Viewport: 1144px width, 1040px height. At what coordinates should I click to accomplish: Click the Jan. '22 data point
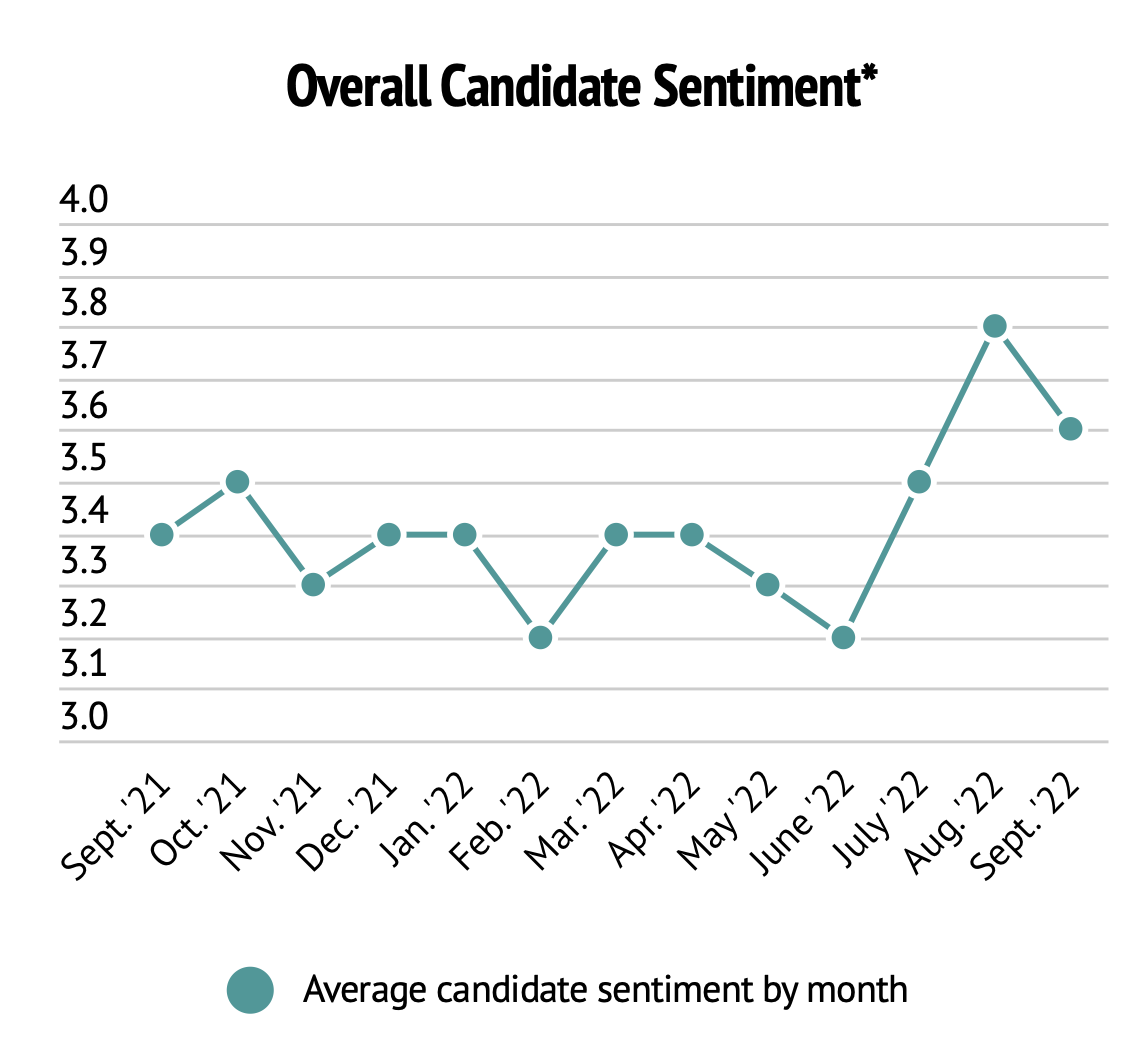(464, 534)
